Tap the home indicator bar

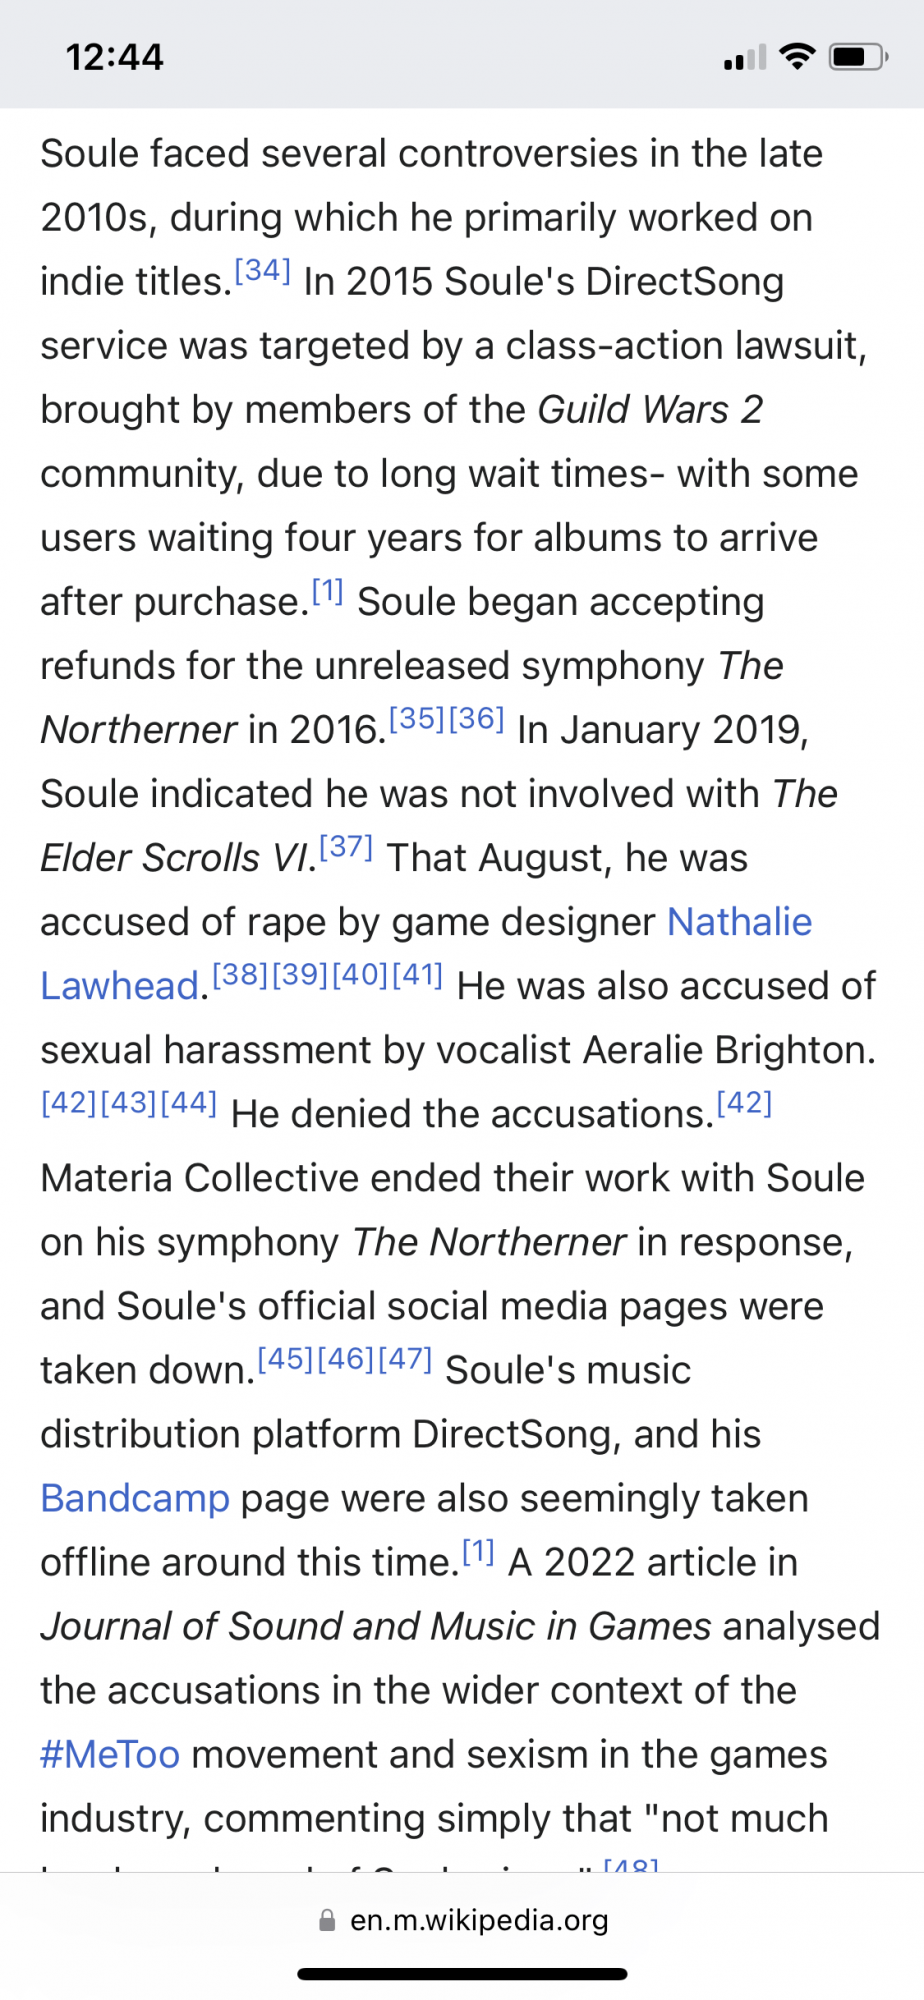point(462,1974)
